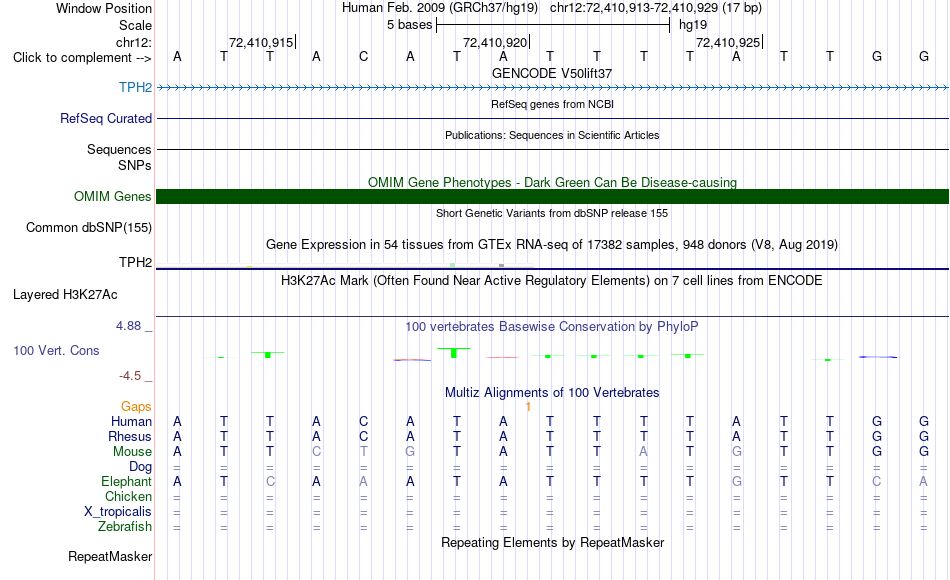
Task: Open the RefSeq Curated track label
Action: click(x=105, y=118)
